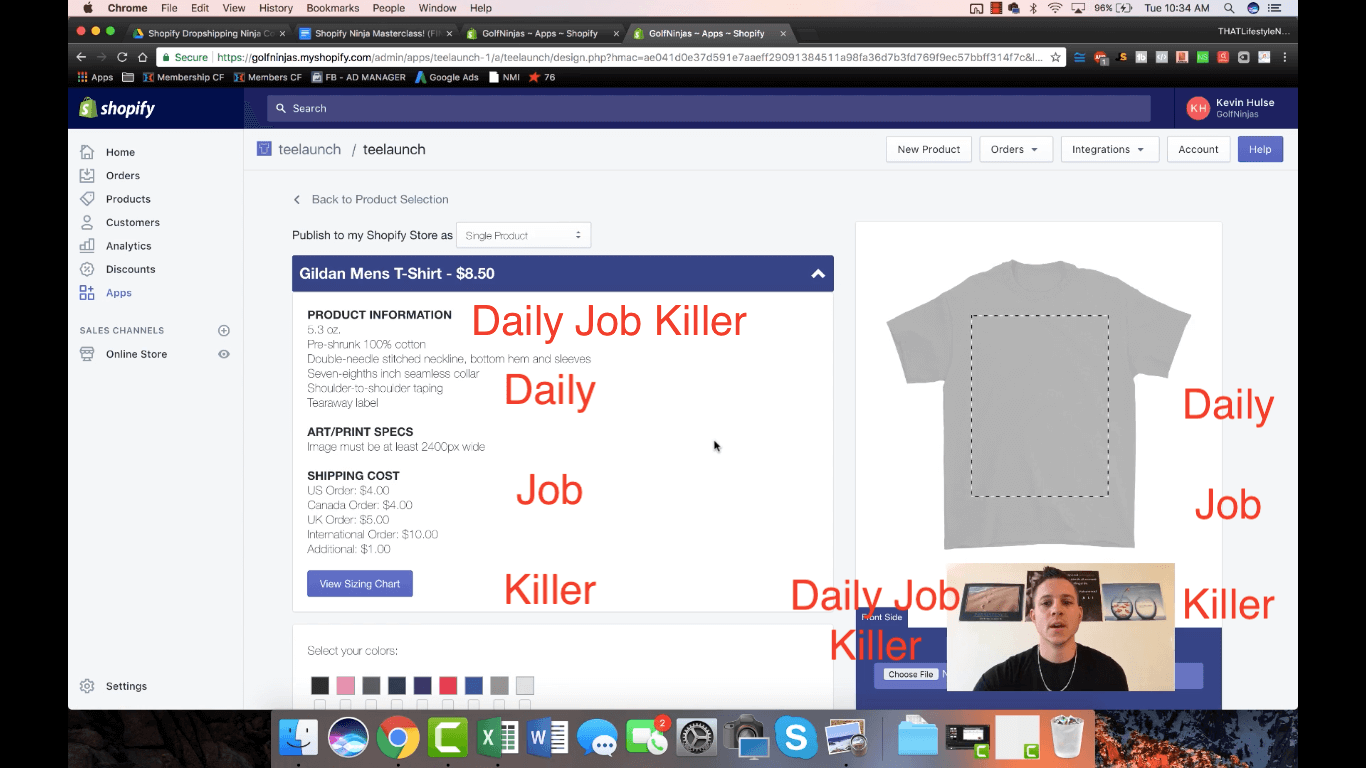This screenshot has width=1366, height=768.
Task: Go to the Chrome home page button
Action: point(143,57)
